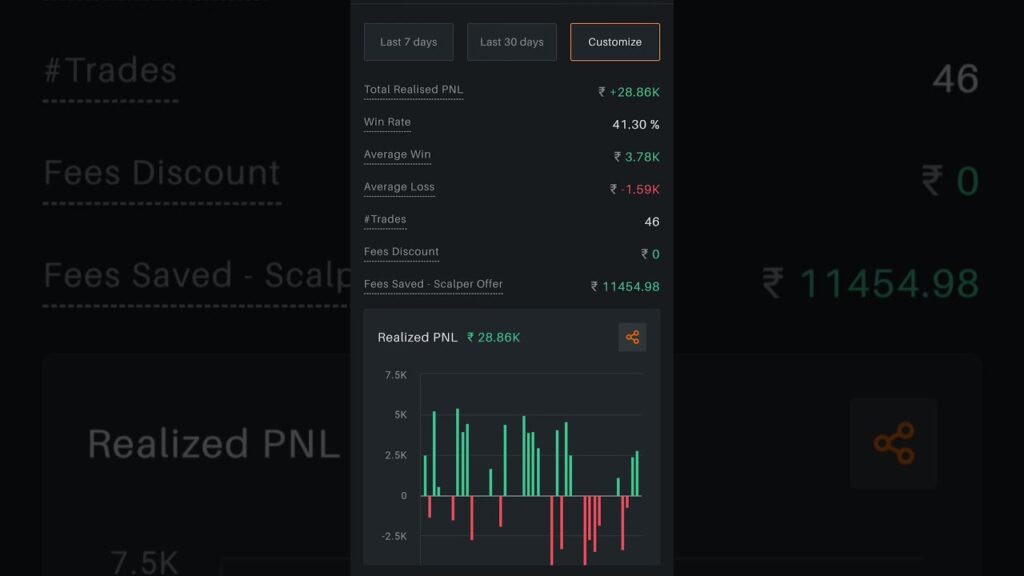
Task: Click the +28.86K total PNL value
Action: tap(629, 92)
